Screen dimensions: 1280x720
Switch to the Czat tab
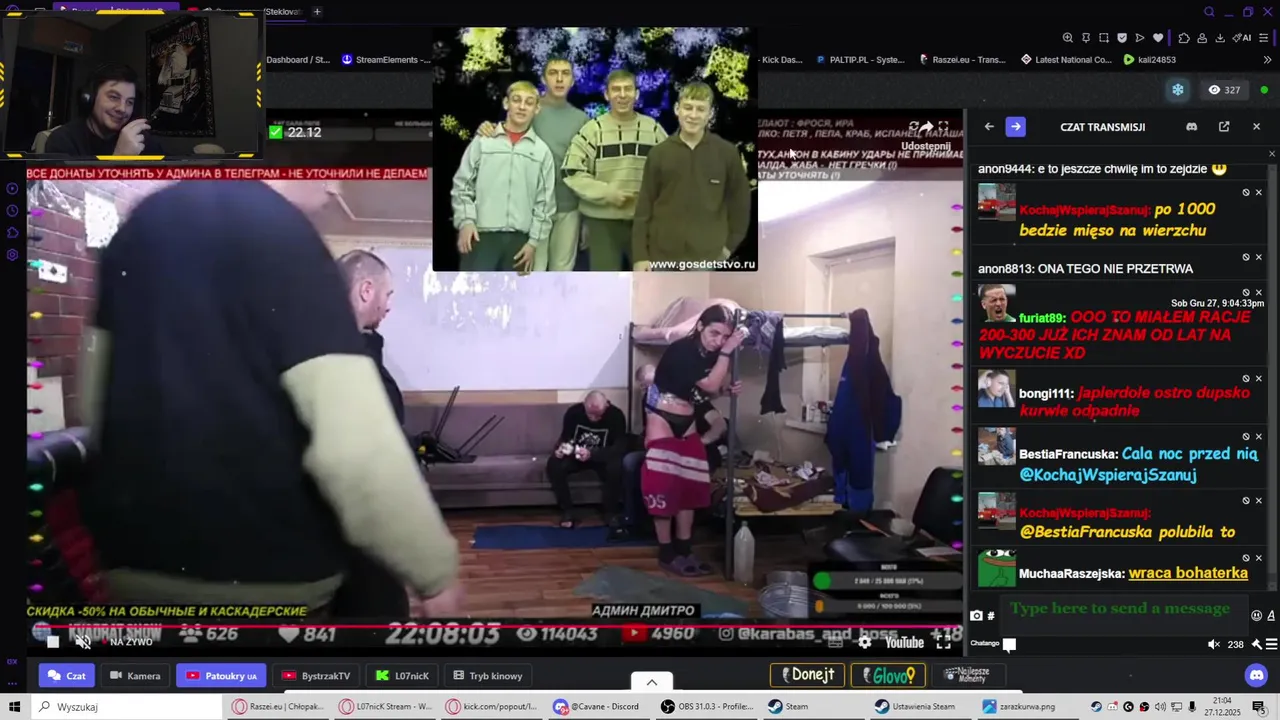coord(67,676)
